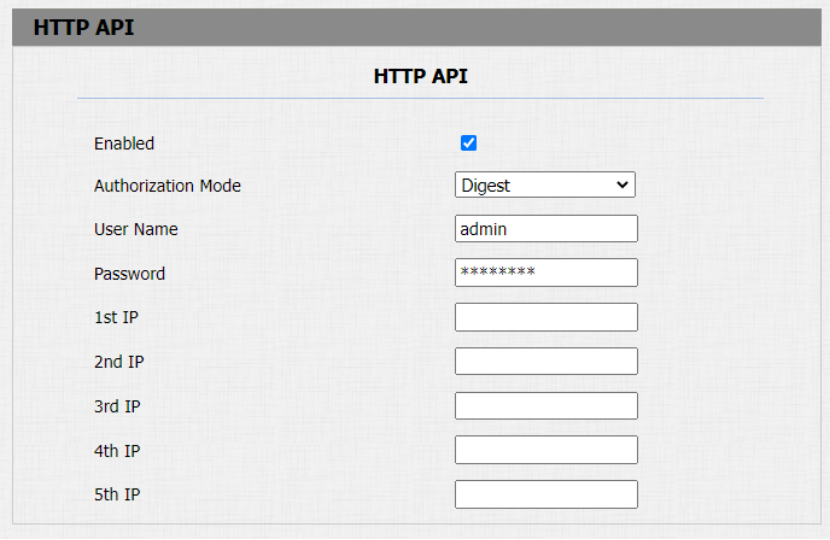This screenshot has width=830, height=540.
Task: Click the centered HTTP API section heading
Action: [421, 76]
